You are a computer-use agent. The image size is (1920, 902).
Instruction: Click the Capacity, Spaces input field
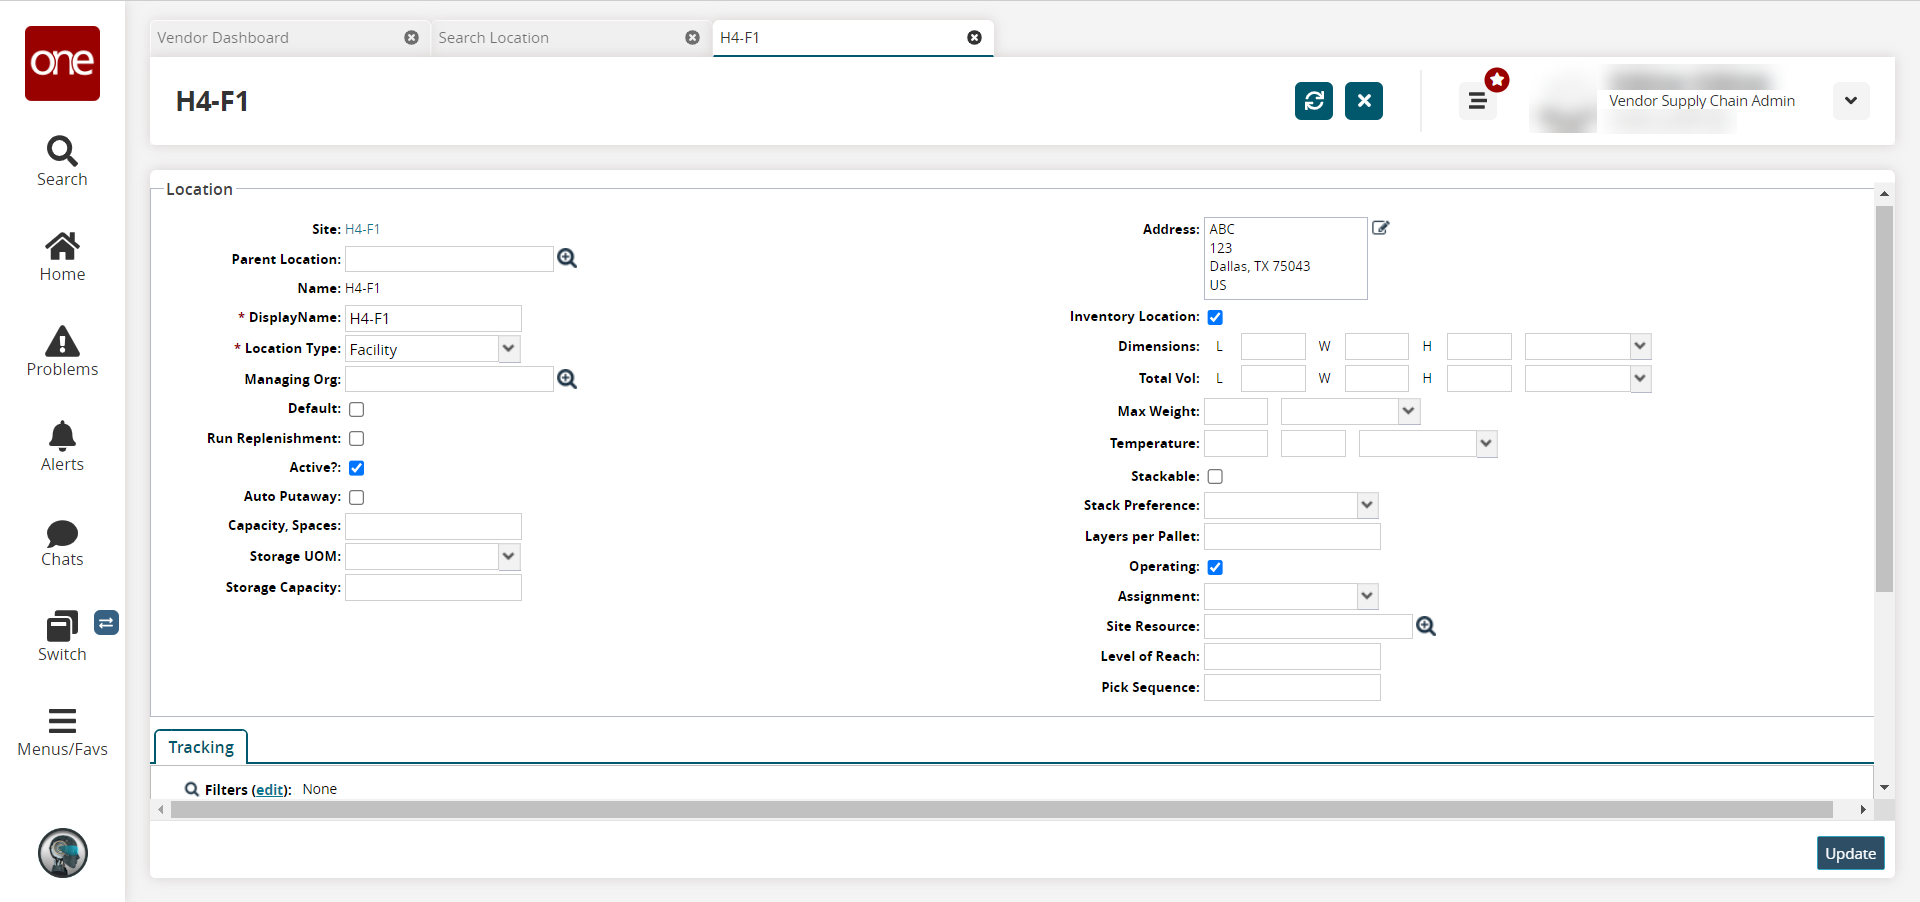pos(433,526)
